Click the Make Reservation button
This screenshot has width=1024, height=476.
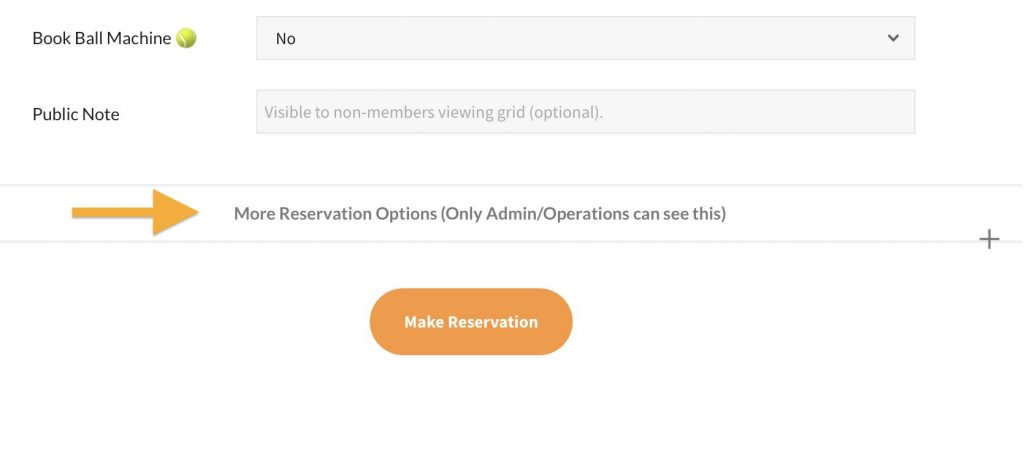pos(471,322)
